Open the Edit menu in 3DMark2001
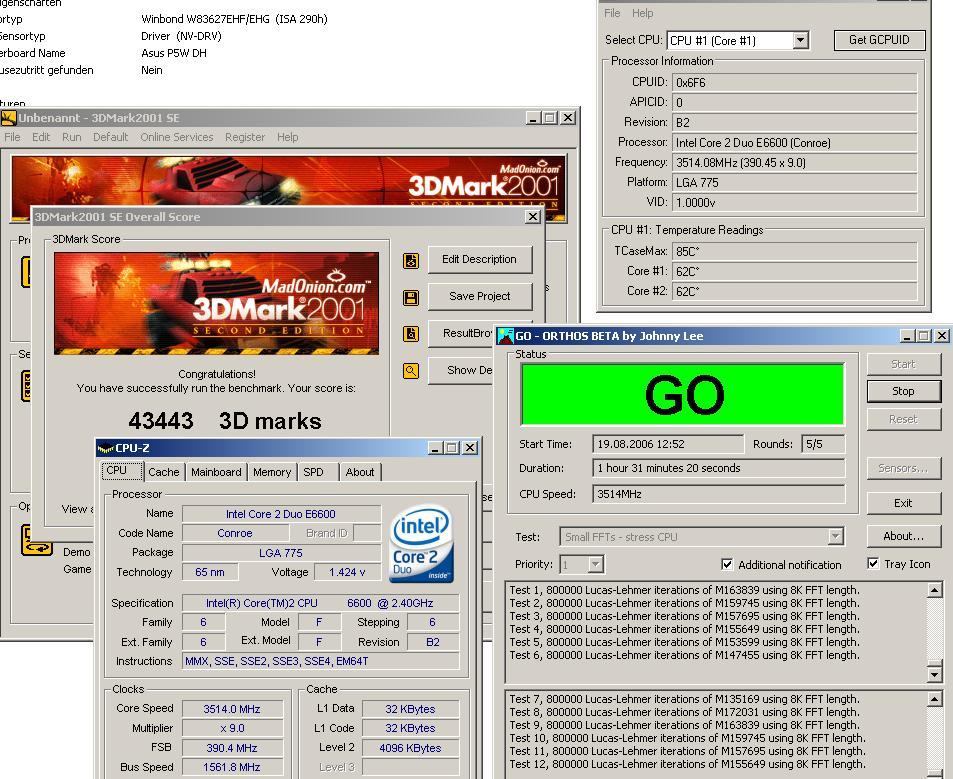The height and width of the screenshot is (779, 953). (41, 137)
